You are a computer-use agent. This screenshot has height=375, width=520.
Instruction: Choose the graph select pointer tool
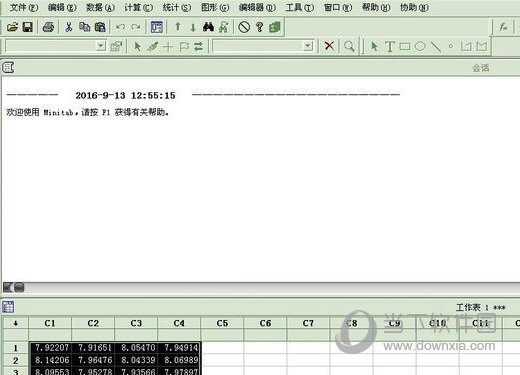[137, 46]
